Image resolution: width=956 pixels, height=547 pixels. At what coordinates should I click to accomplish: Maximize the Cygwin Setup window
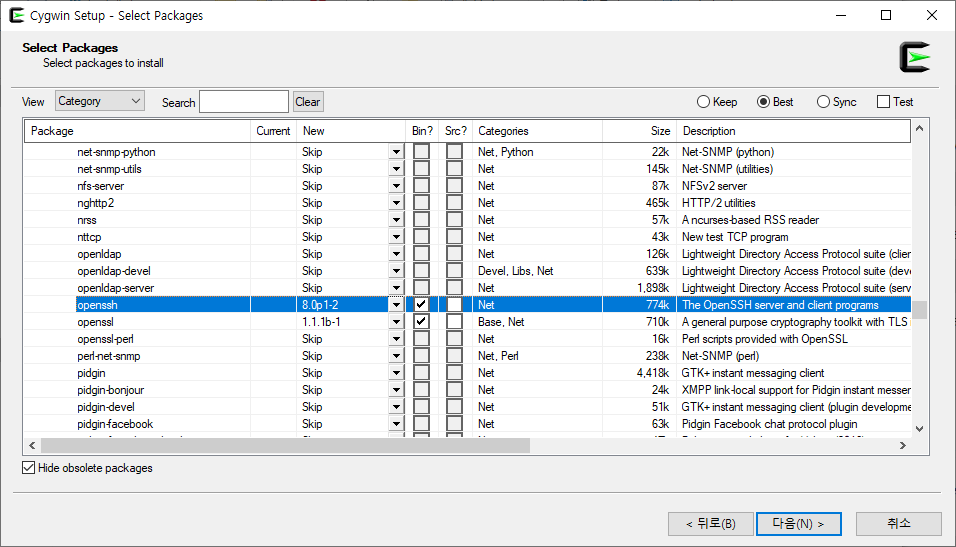[886, 15]
